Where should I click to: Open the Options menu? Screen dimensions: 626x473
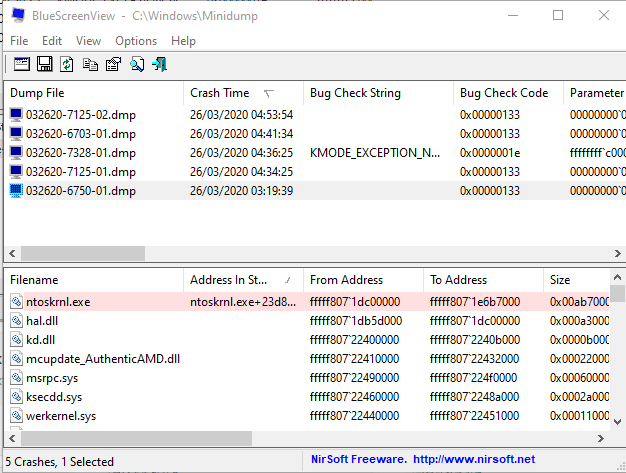(136, 41)
